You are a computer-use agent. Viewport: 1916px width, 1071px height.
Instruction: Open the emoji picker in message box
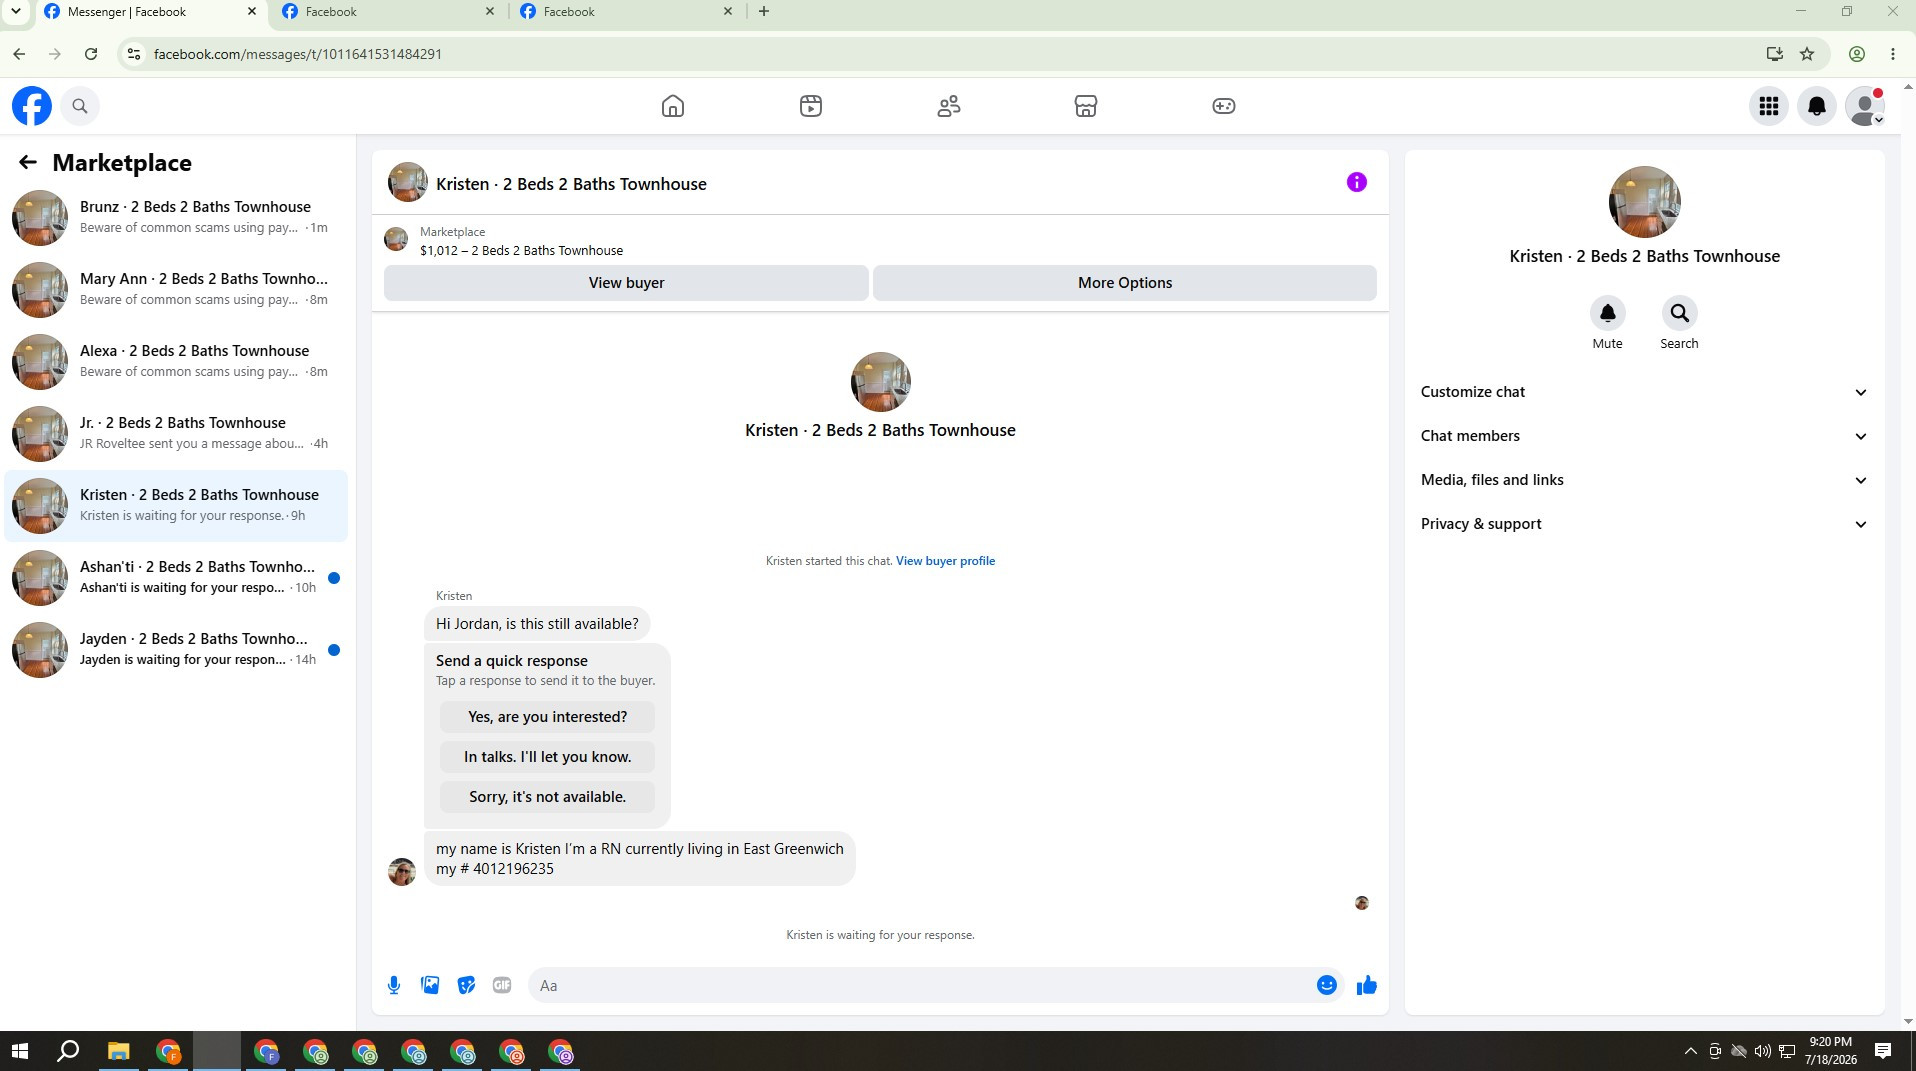tap(1327, 985)
